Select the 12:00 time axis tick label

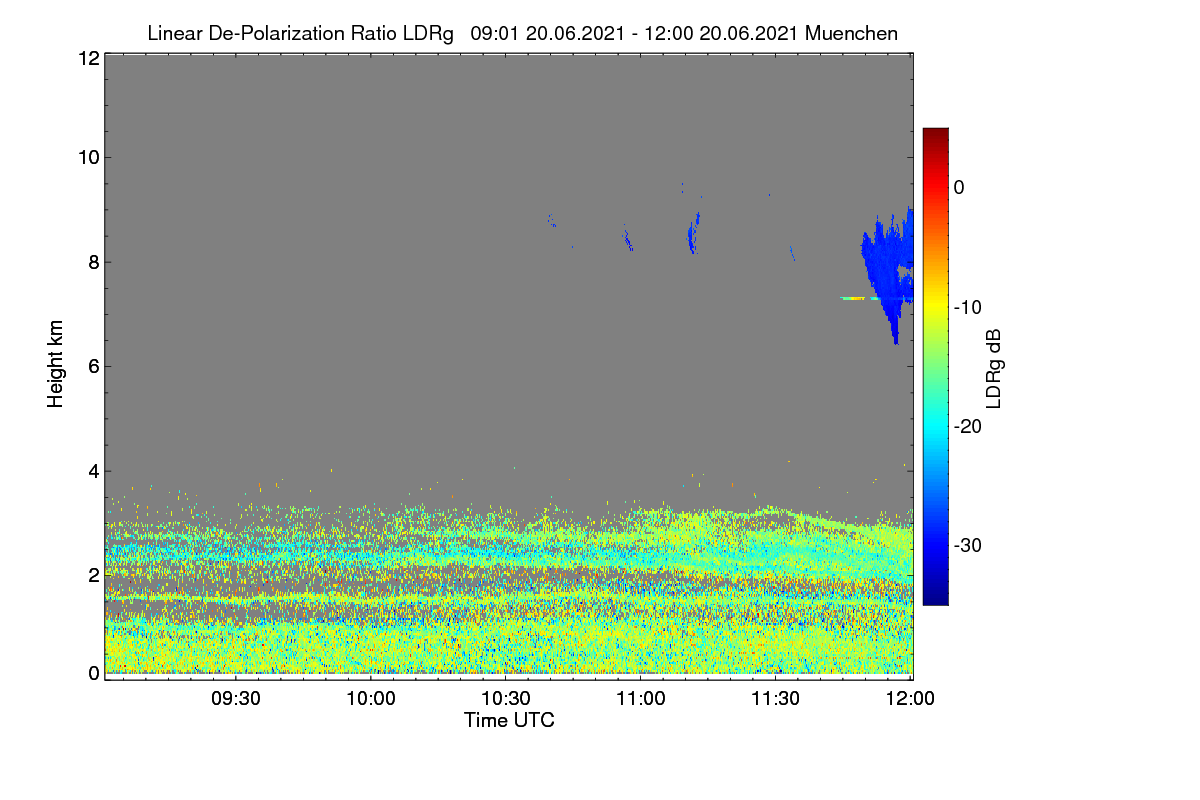tap(910, 698)
